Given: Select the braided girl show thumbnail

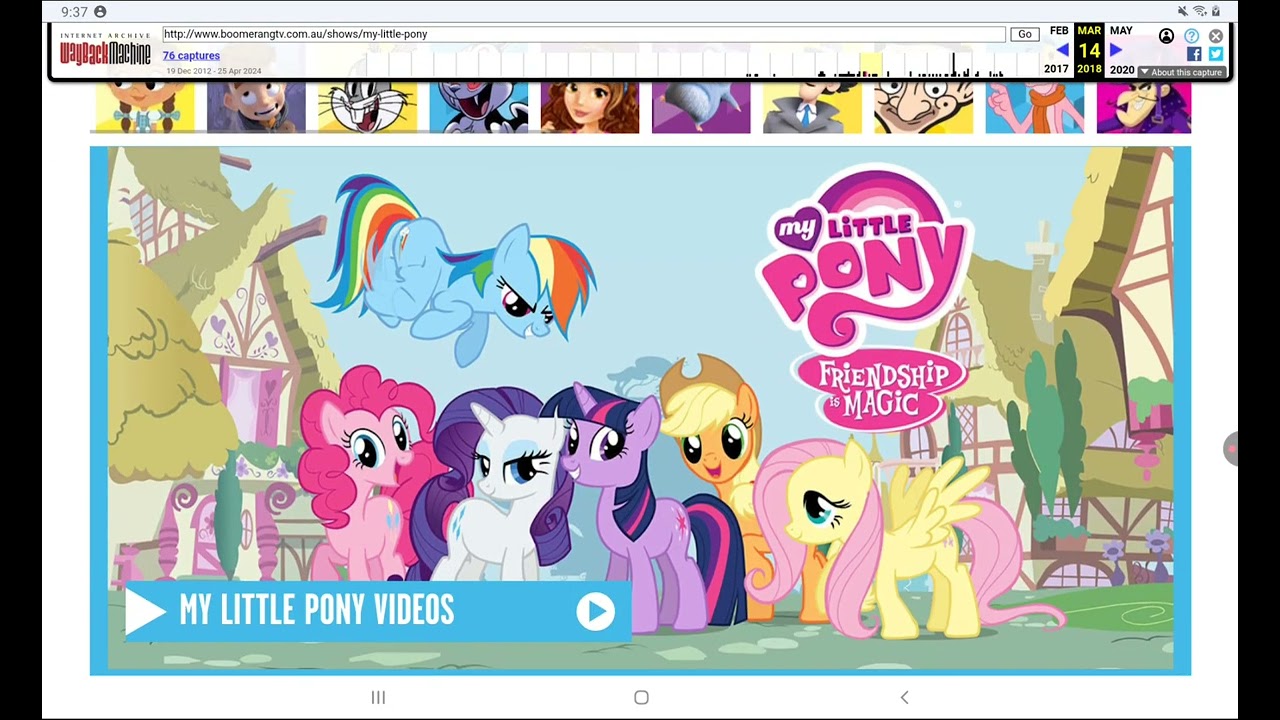Looking at the screenshot, I should (145, 108).
